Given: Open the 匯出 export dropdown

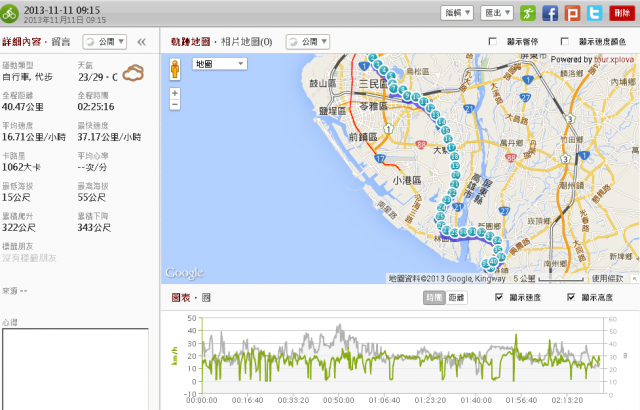Looking at the screenshot, I should [497, 13].
